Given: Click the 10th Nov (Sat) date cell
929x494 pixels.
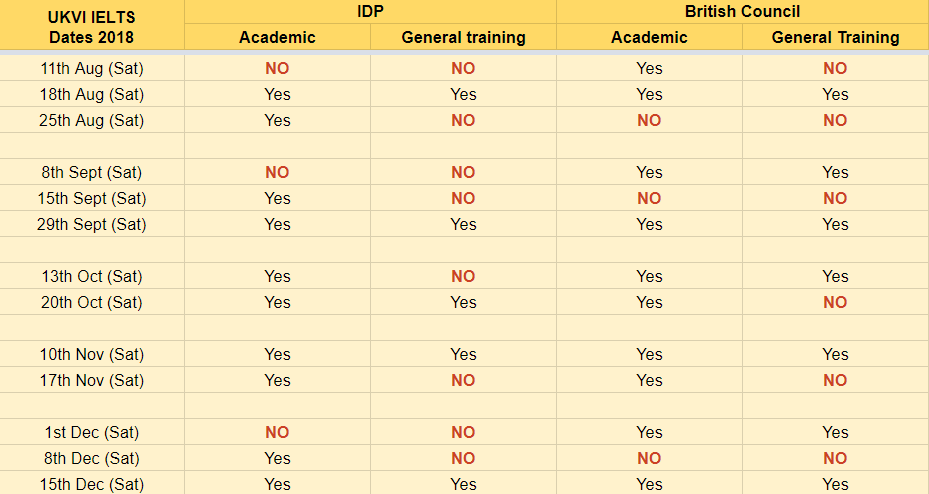Looking at the screenshot, I should click(92, 354).
